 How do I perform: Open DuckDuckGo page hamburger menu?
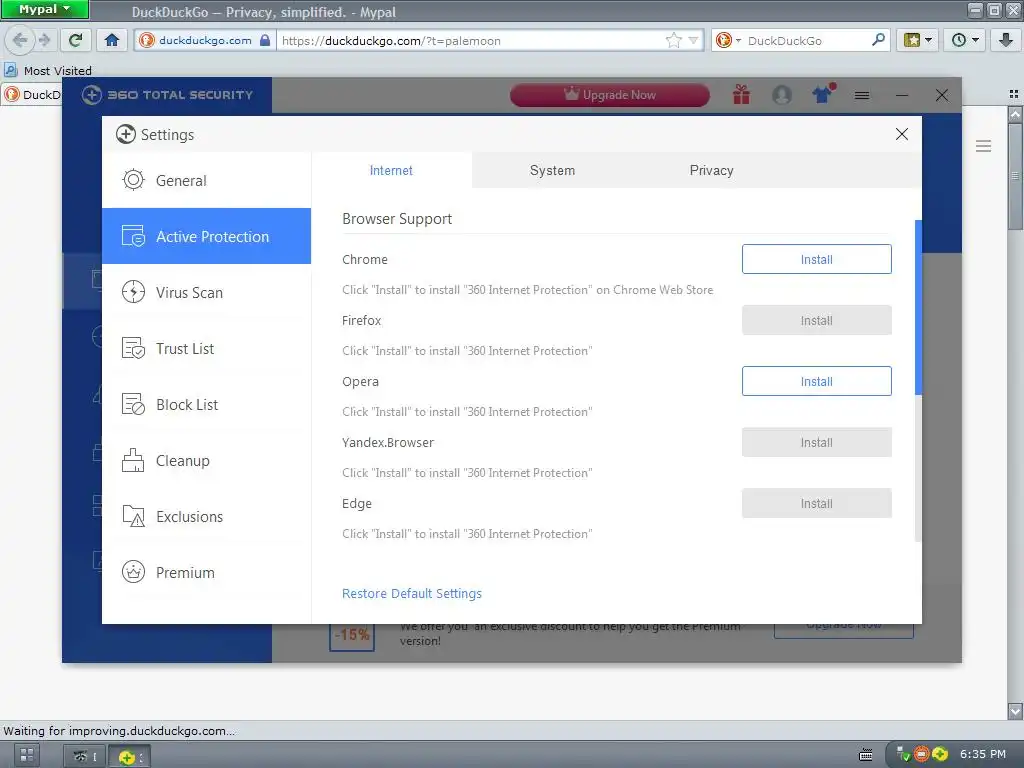tap(984, 146)
